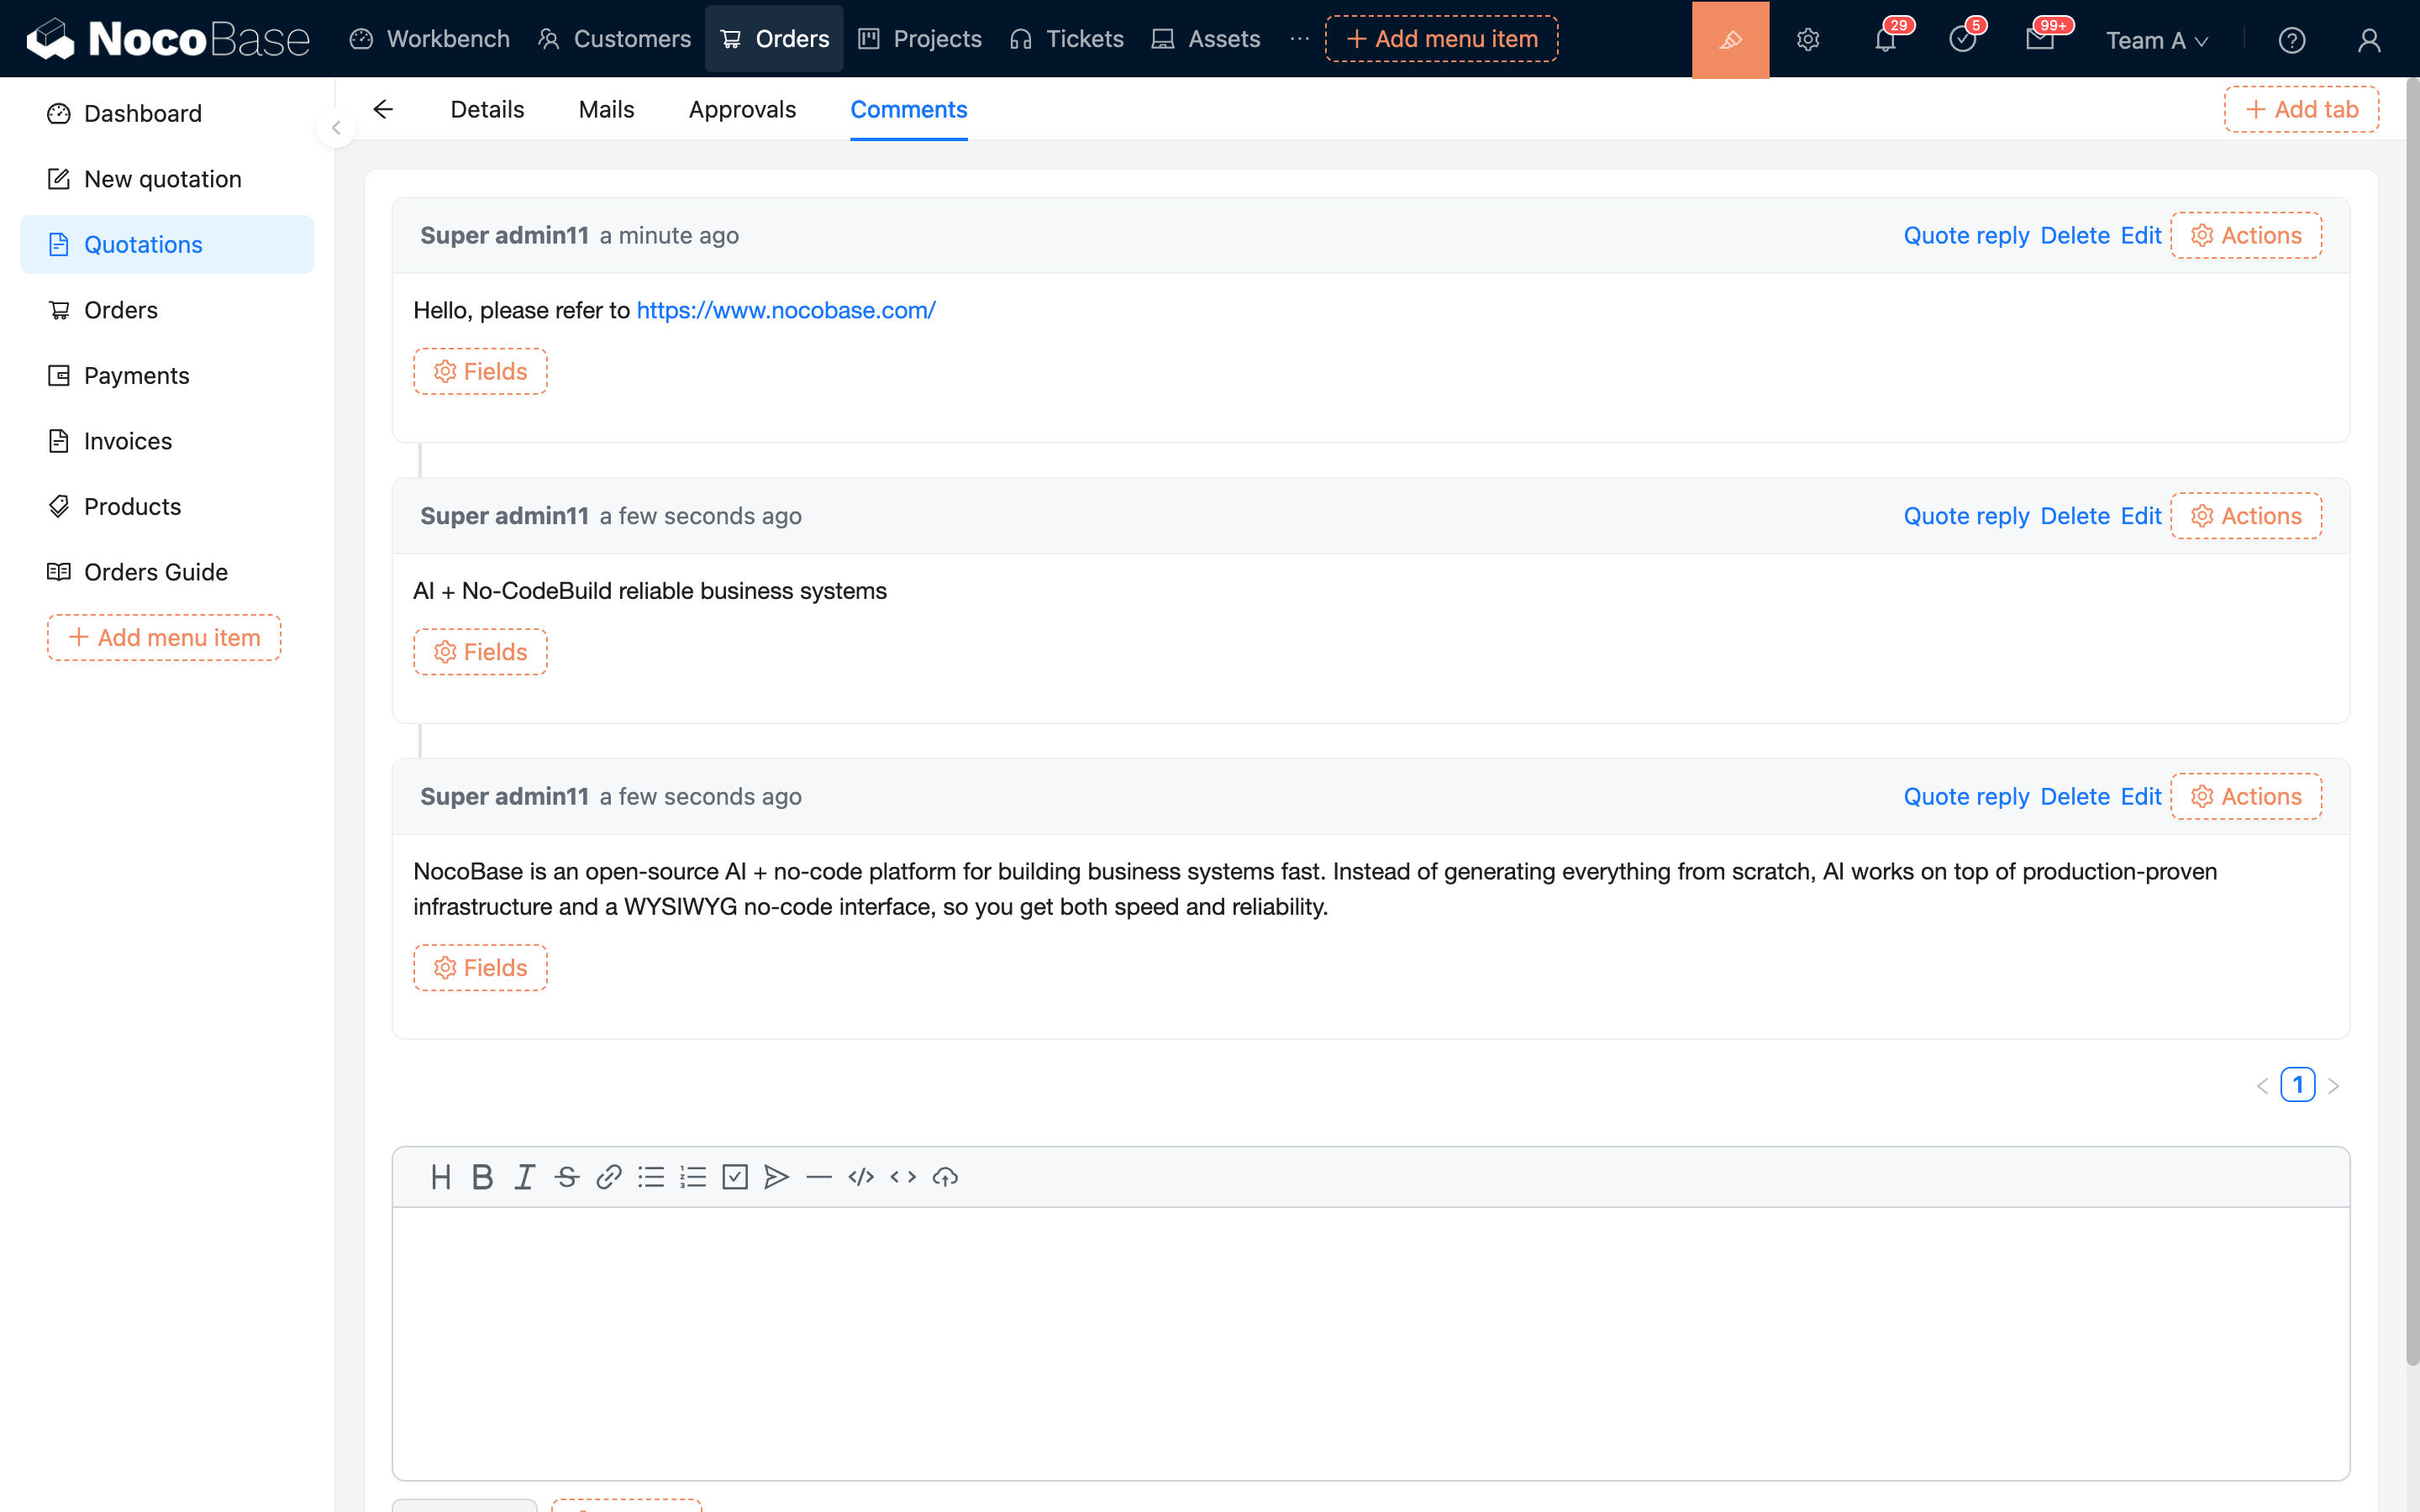Quote reply to the 'AI + No-Code' comment
The width and height of the screenshot is (2420, 1512).
point(1966,516)
